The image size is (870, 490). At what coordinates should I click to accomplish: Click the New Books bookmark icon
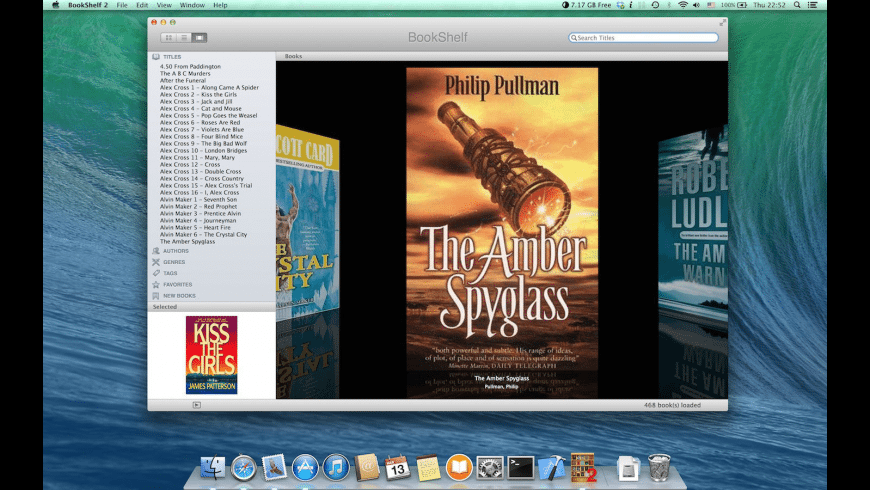[x=156, y=296]
